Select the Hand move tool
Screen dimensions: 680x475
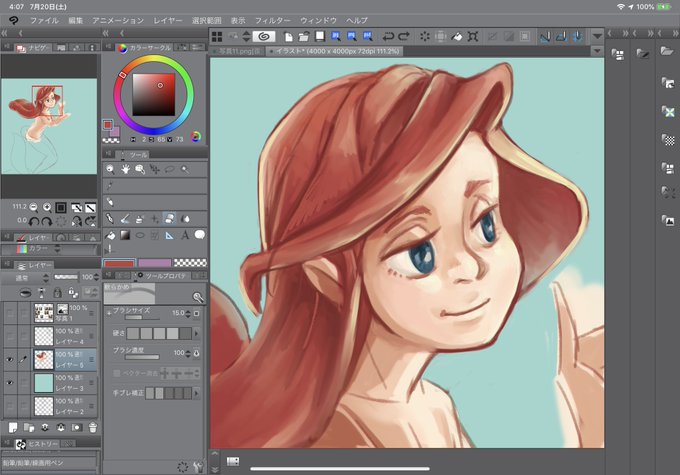(x=125, y=169)
